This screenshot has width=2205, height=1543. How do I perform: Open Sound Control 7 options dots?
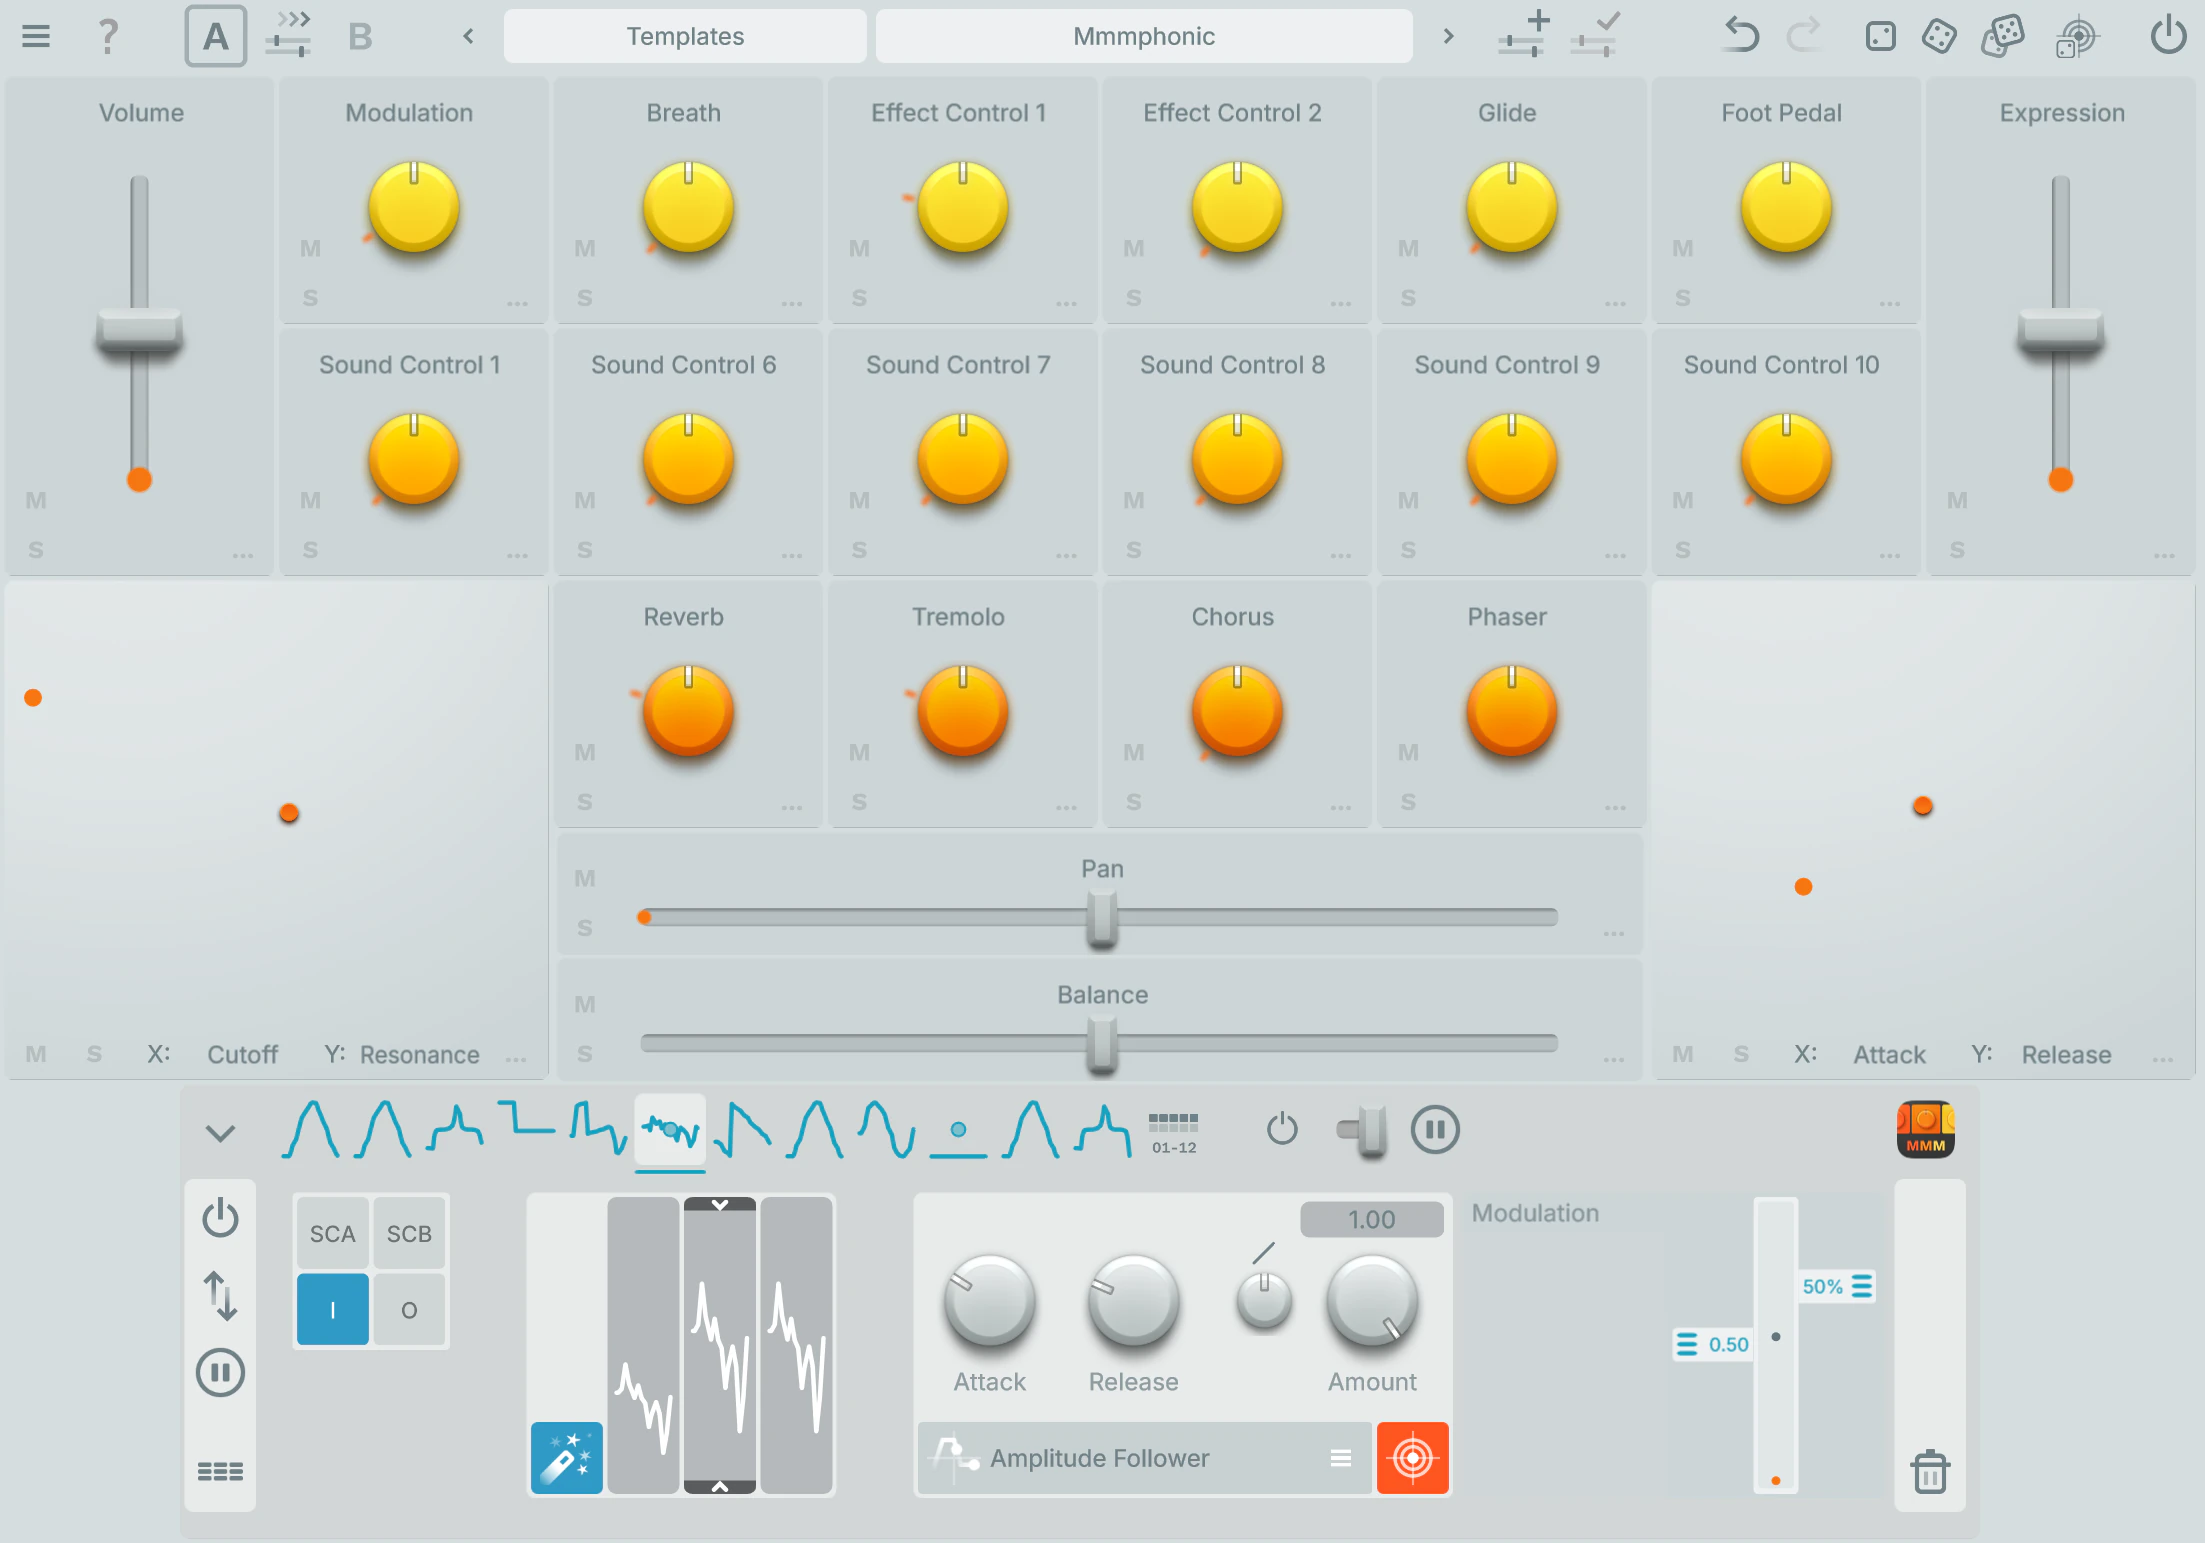pos(1066,555)
